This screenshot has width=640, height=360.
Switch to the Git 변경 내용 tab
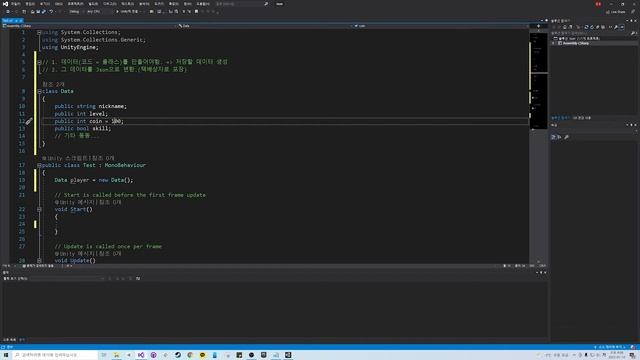[x=582, y=118]
